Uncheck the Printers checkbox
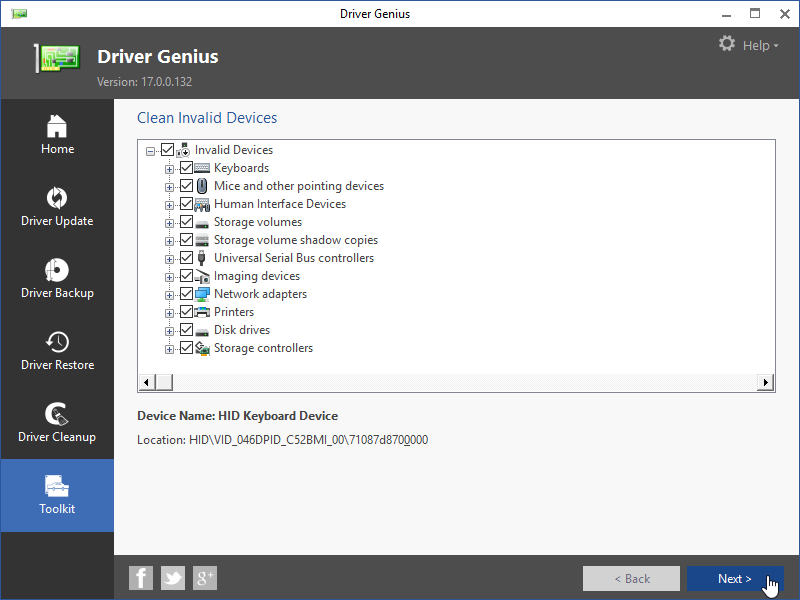Image resolution: width=800 pixels, height=600 pixels. pos(186,311)
